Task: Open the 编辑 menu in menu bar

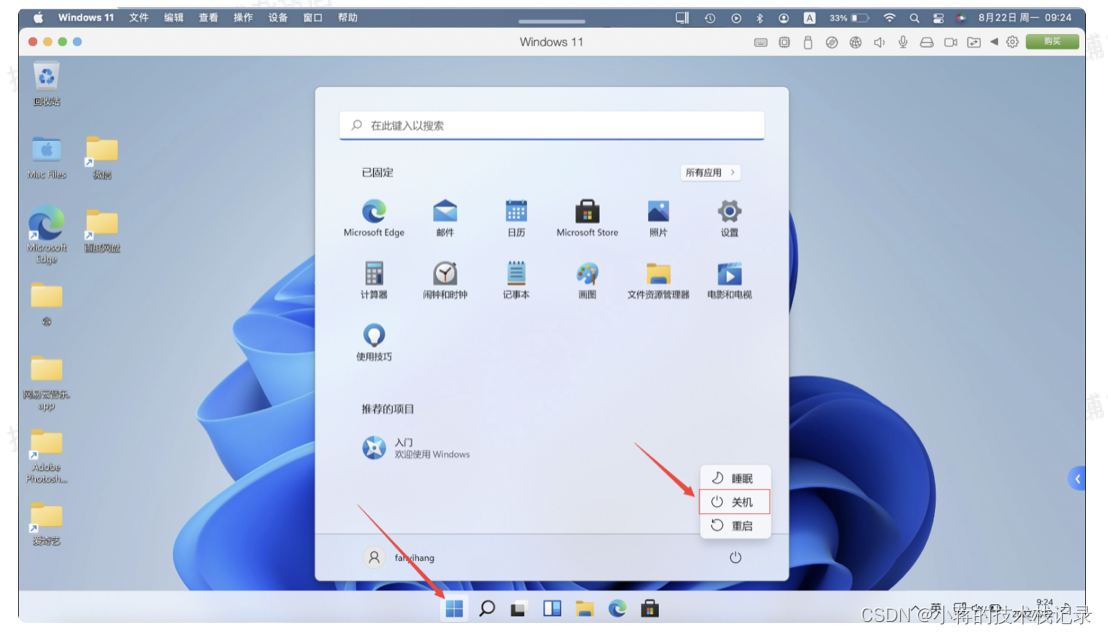Action: click(174, 18)
